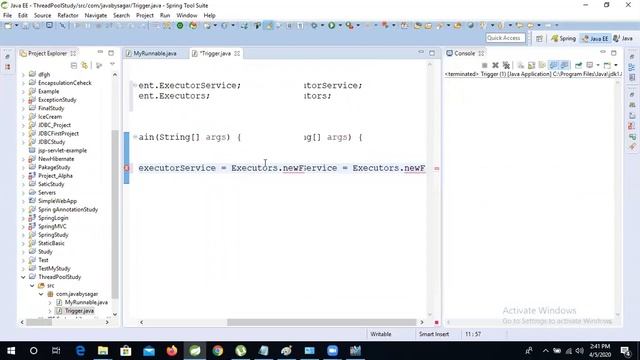Open Microsoft Edge from the taskbar
This screenshot has width=640, height=360.
point(80,351)
